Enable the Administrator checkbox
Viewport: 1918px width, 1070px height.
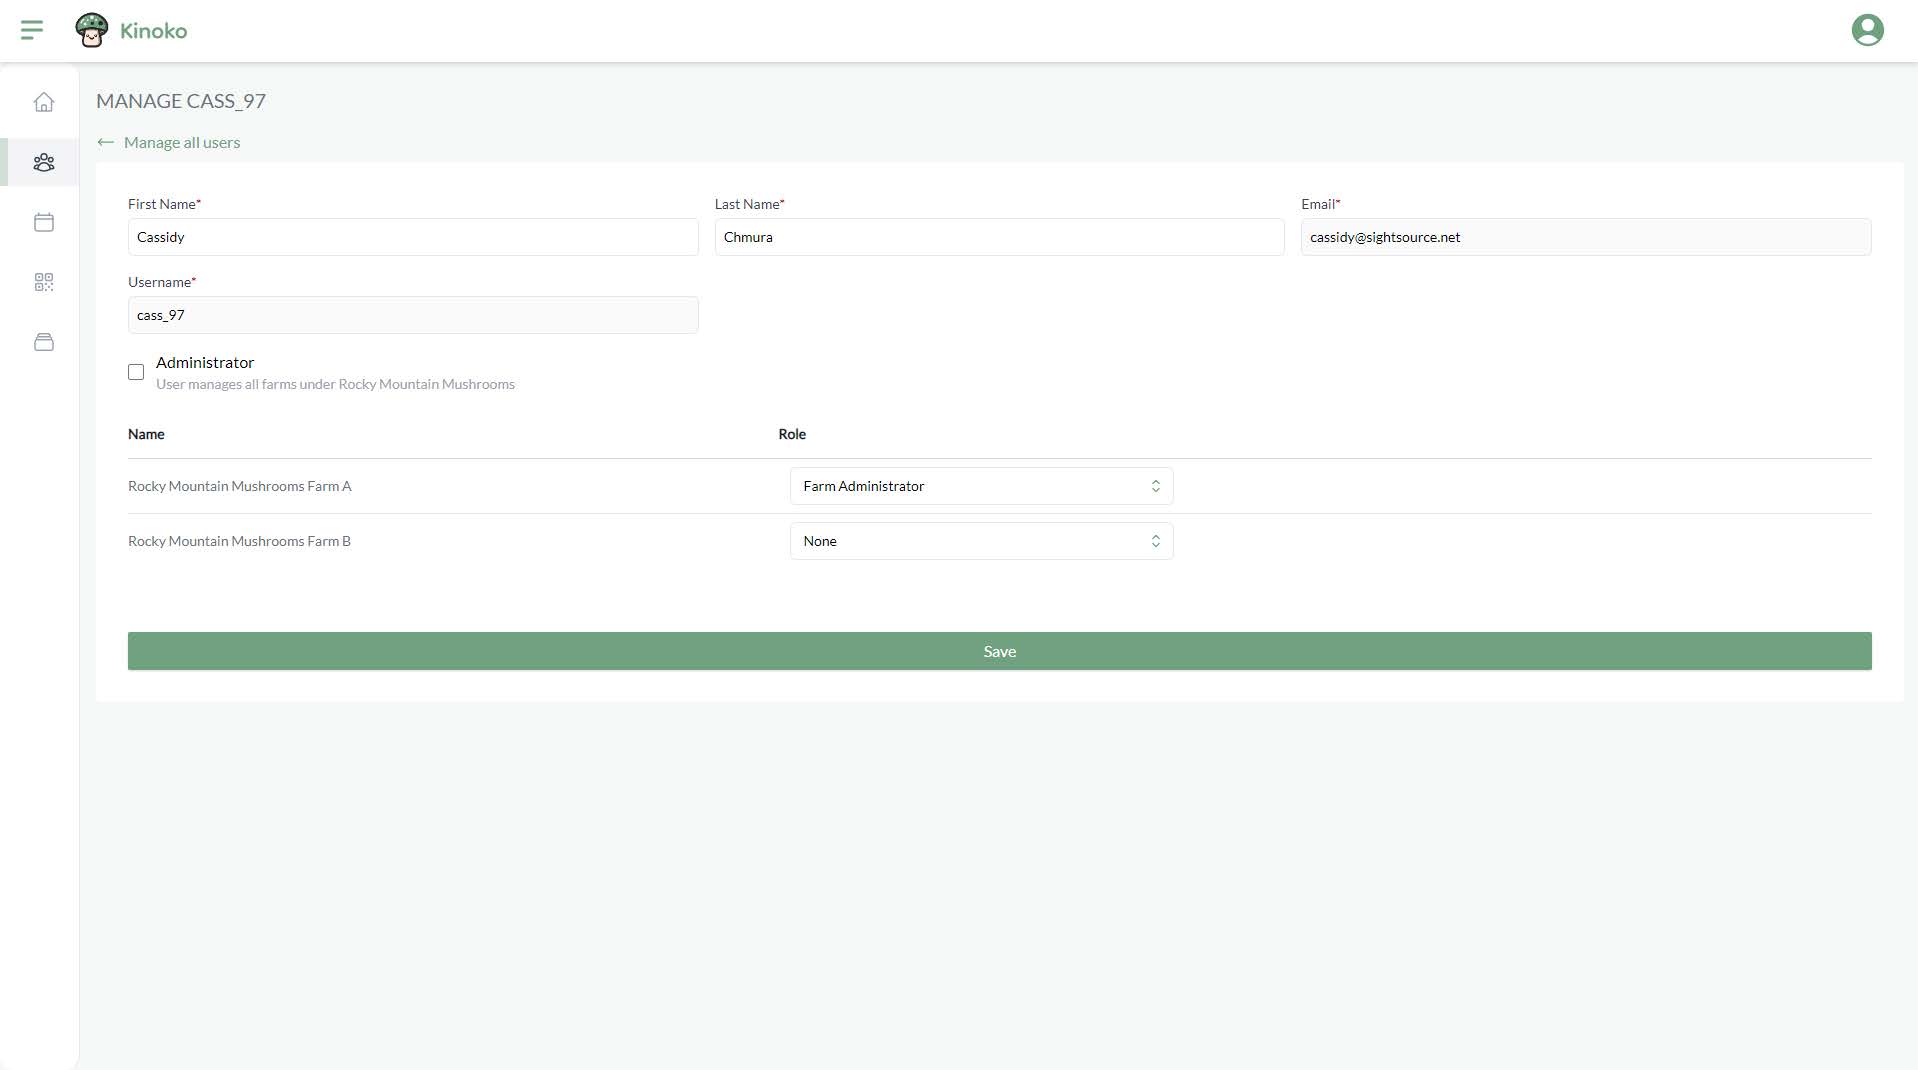tap(135, 371)
